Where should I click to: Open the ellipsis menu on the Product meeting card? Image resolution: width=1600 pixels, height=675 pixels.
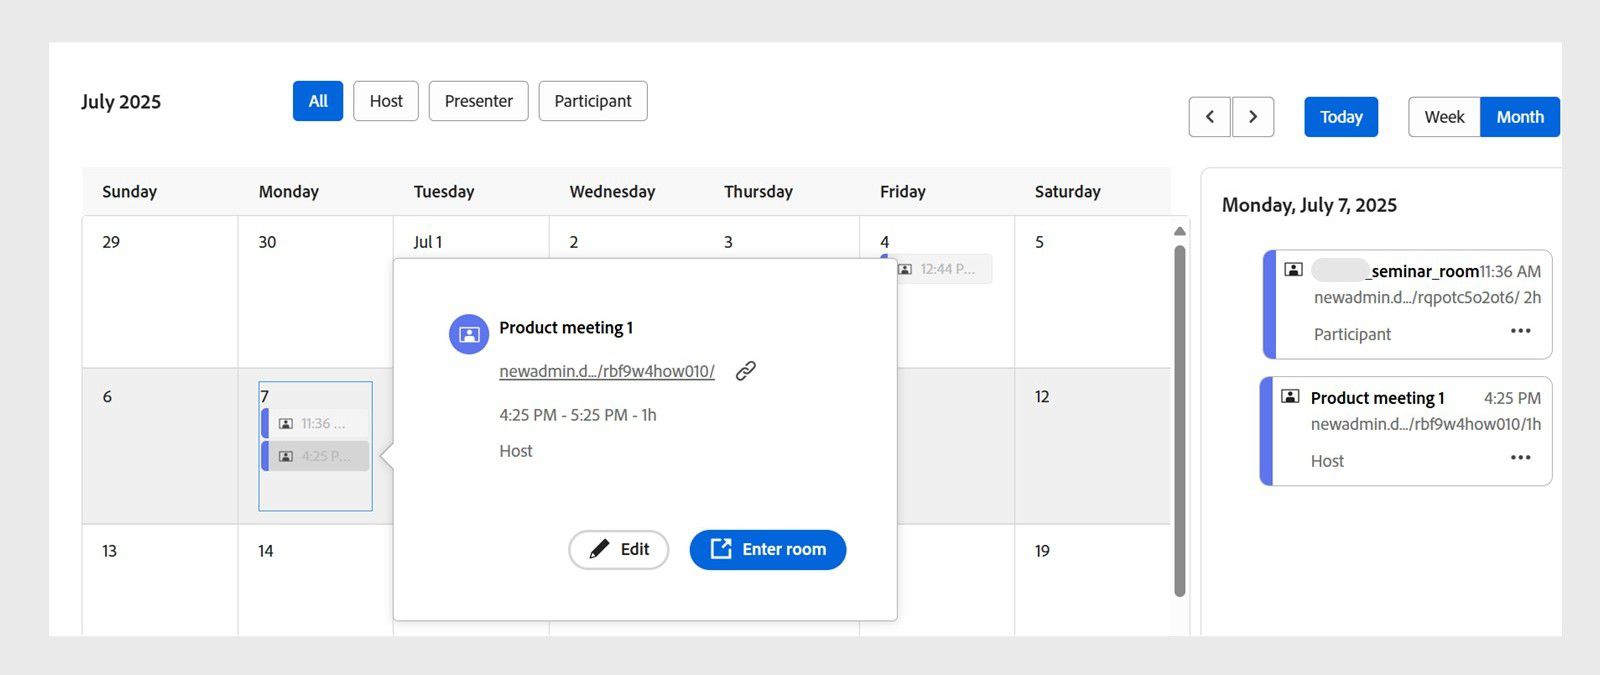(1520, 457)
